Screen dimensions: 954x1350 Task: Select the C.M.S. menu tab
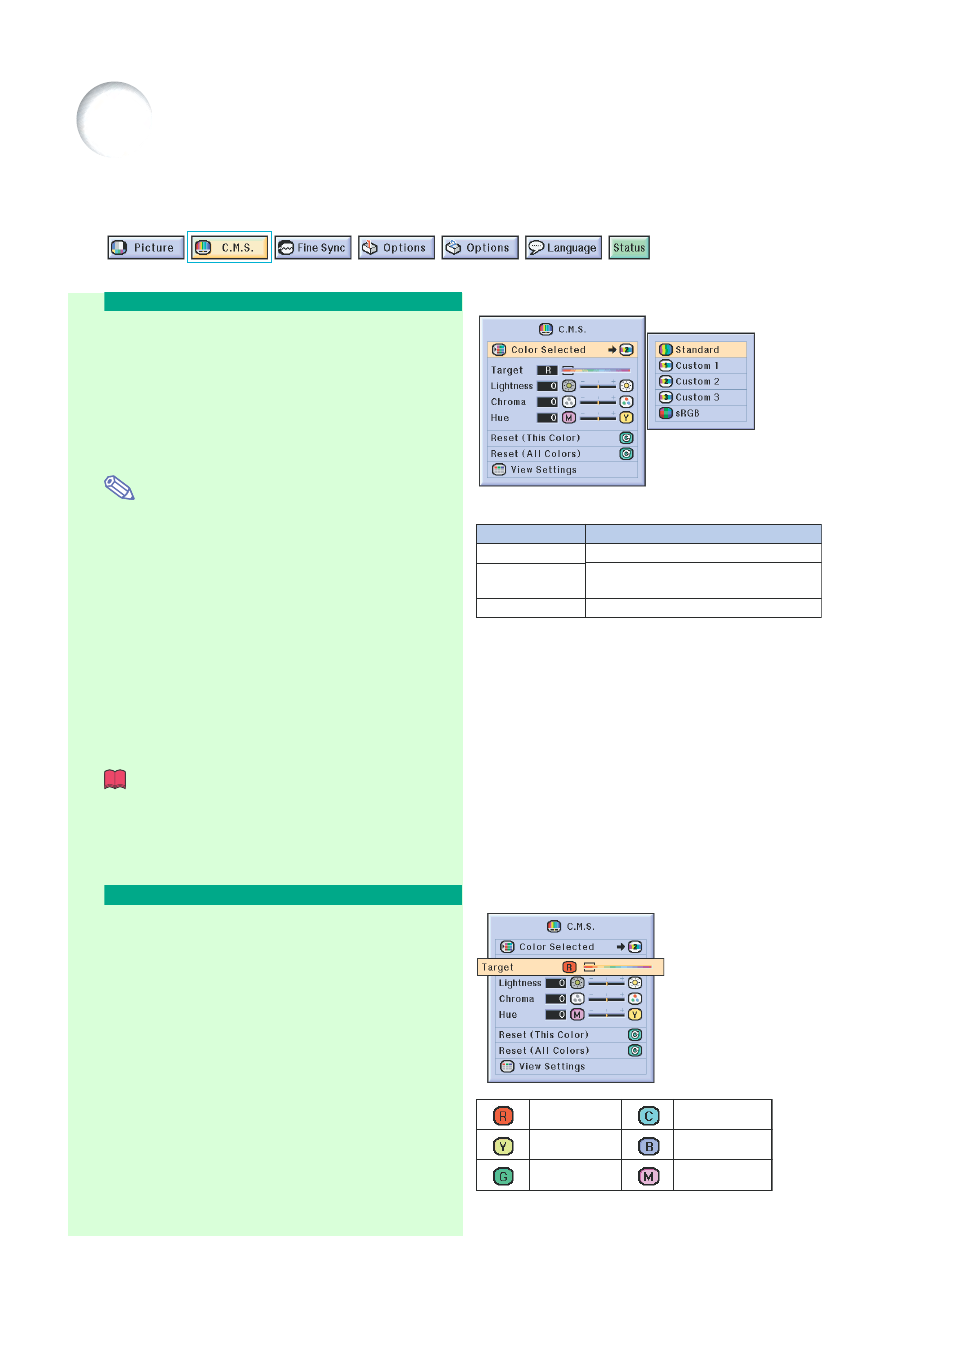229,248
